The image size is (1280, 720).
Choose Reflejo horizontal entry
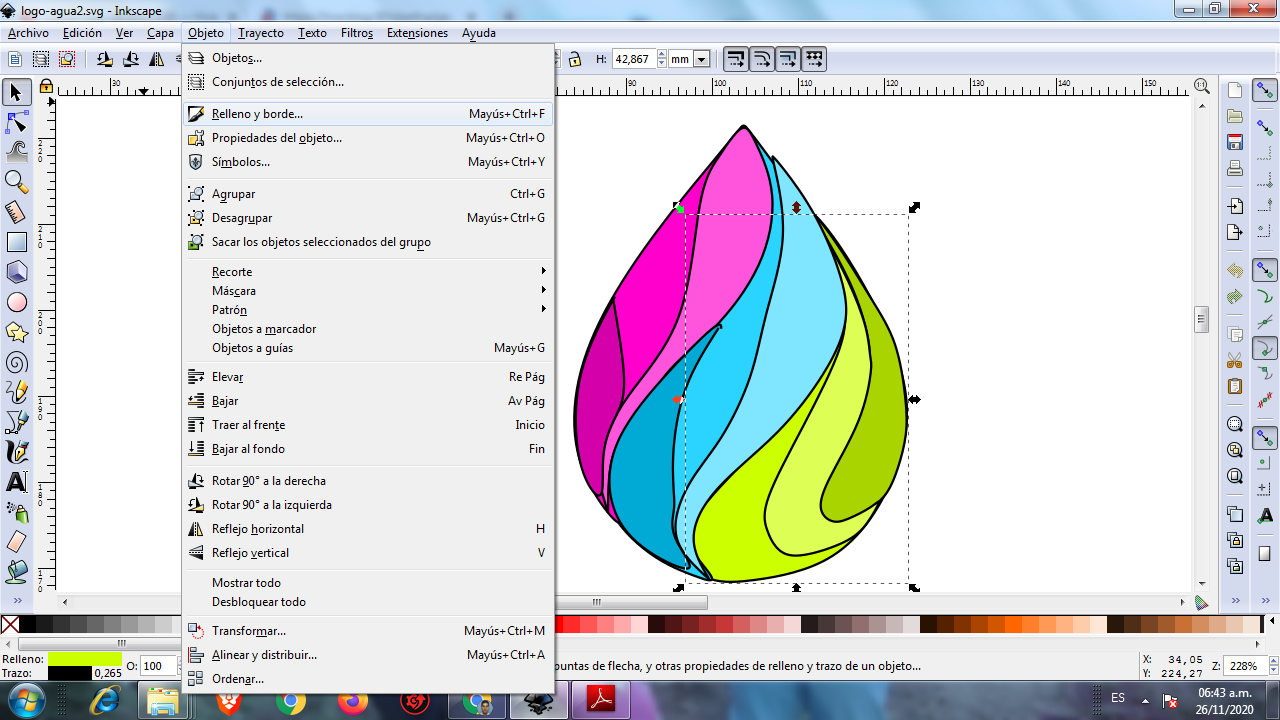coord(368,529)
